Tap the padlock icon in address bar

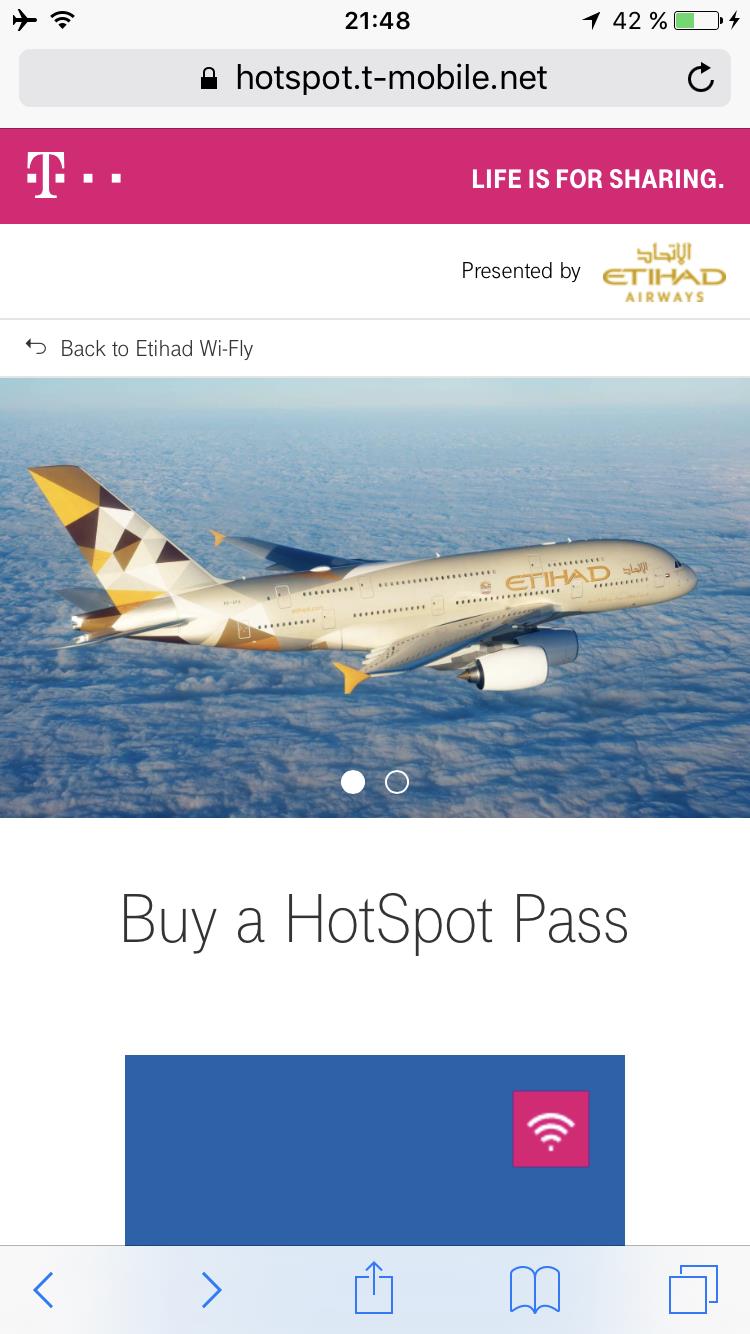pyautogui.click(x=208, y=79)
